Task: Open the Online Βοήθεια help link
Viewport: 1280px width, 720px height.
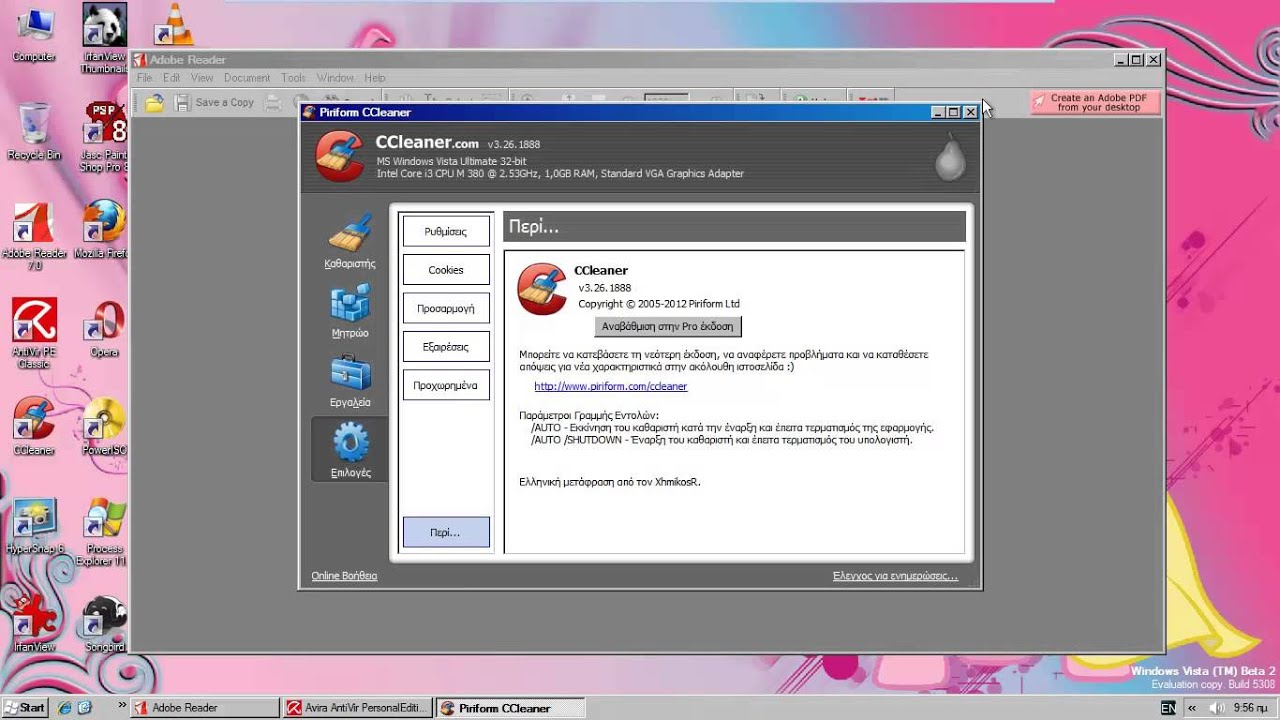Action: 344,576
